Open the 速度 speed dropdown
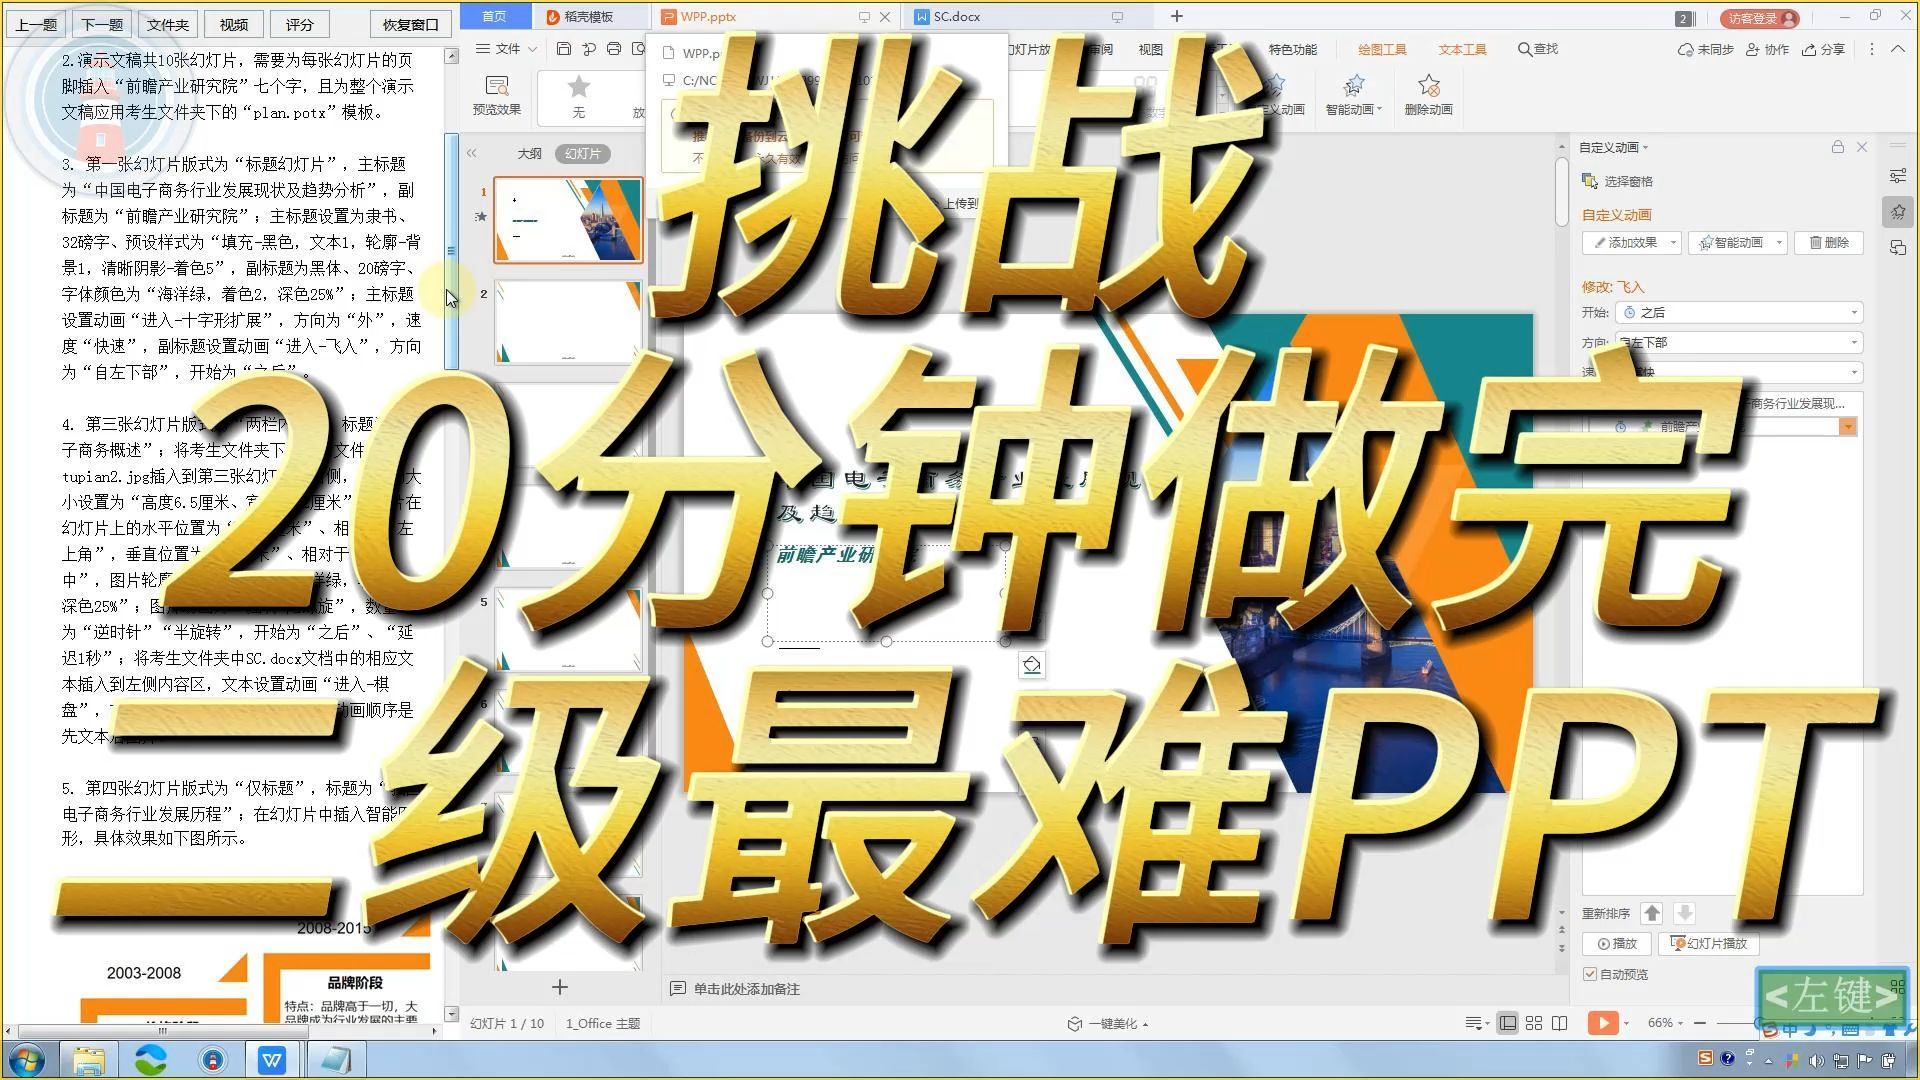This screenshot has height=1080, width=1920. (1739, 372)
